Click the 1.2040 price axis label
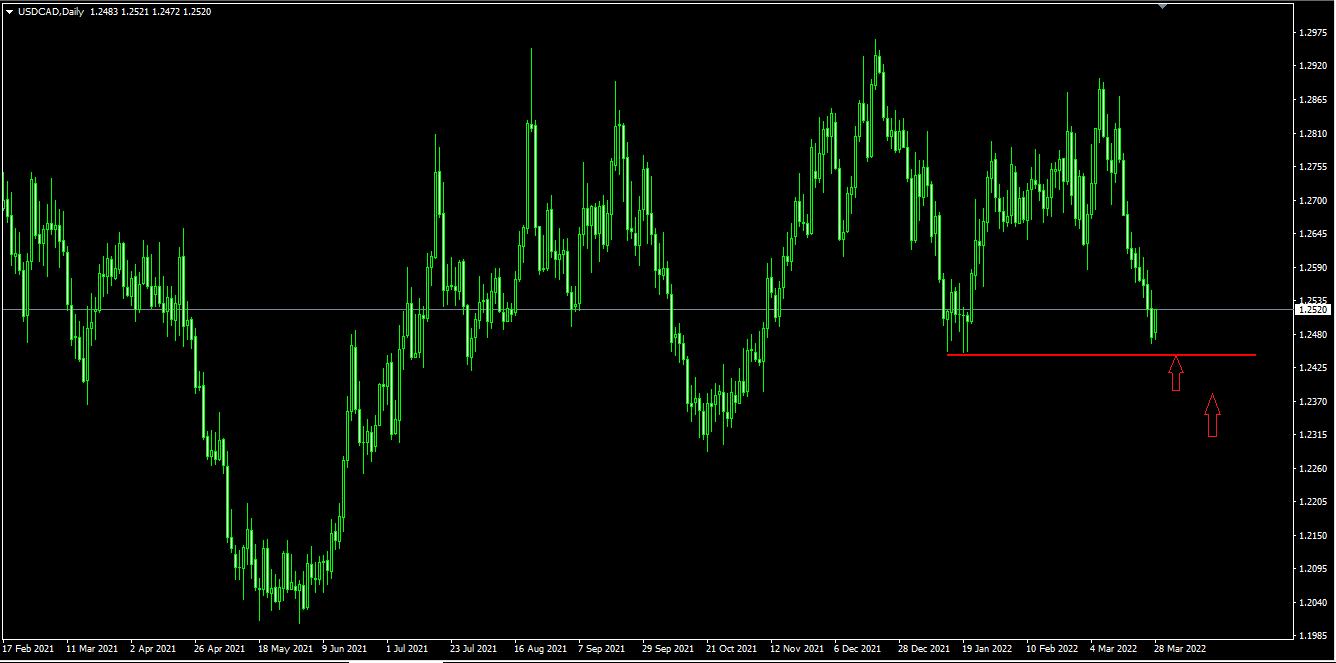 click(x=1312, y=603)
